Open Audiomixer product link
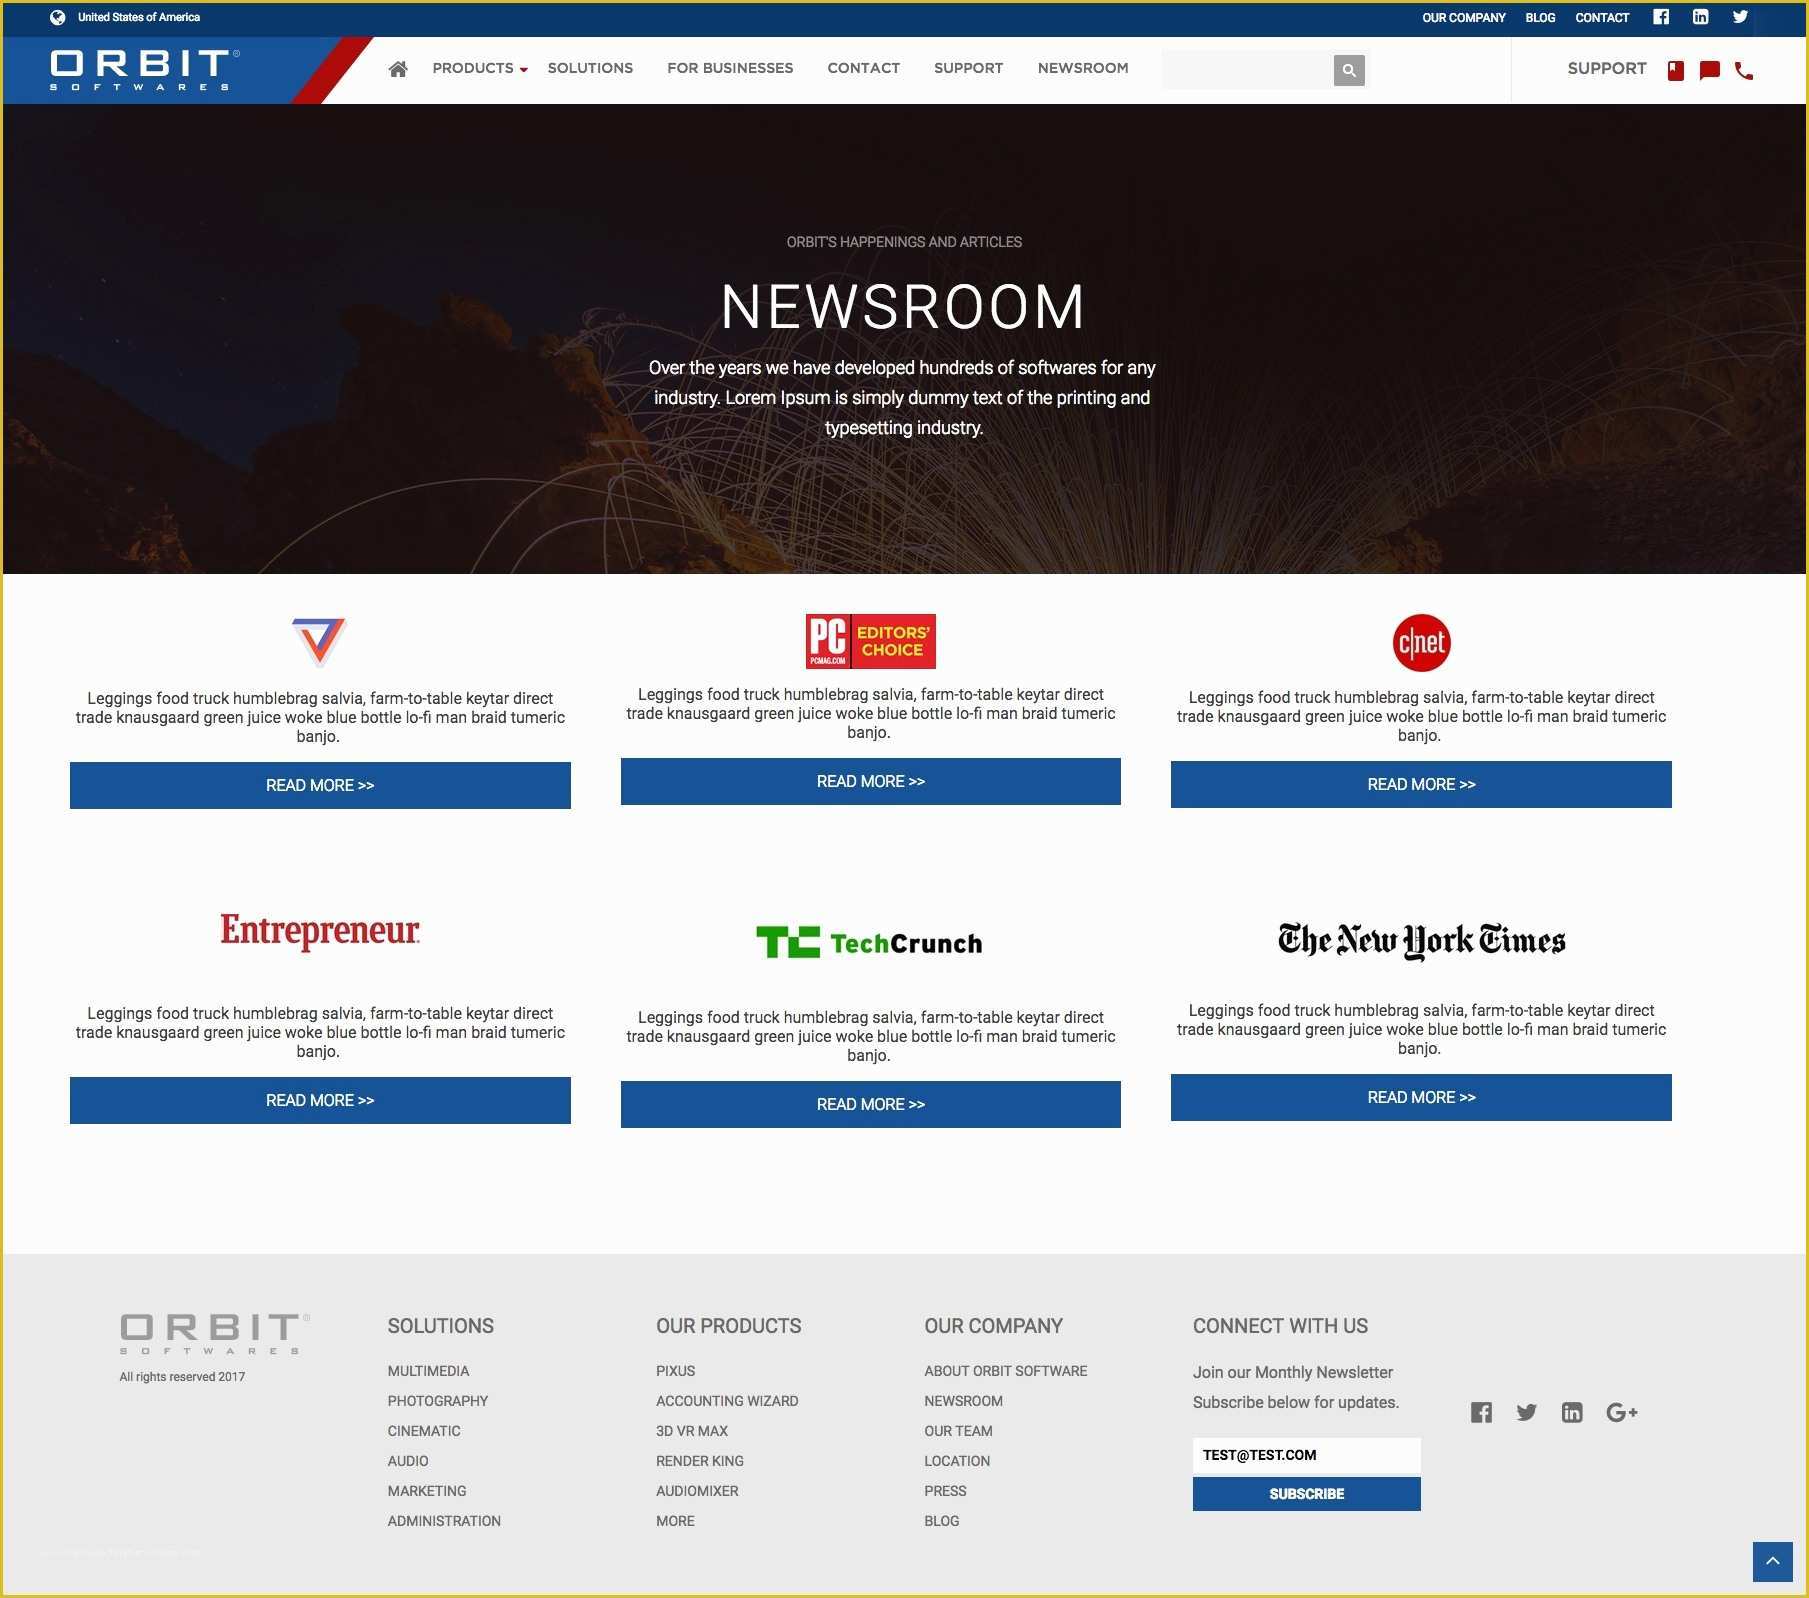This screenshot has height=1598, width=1809. point(697,1491)
